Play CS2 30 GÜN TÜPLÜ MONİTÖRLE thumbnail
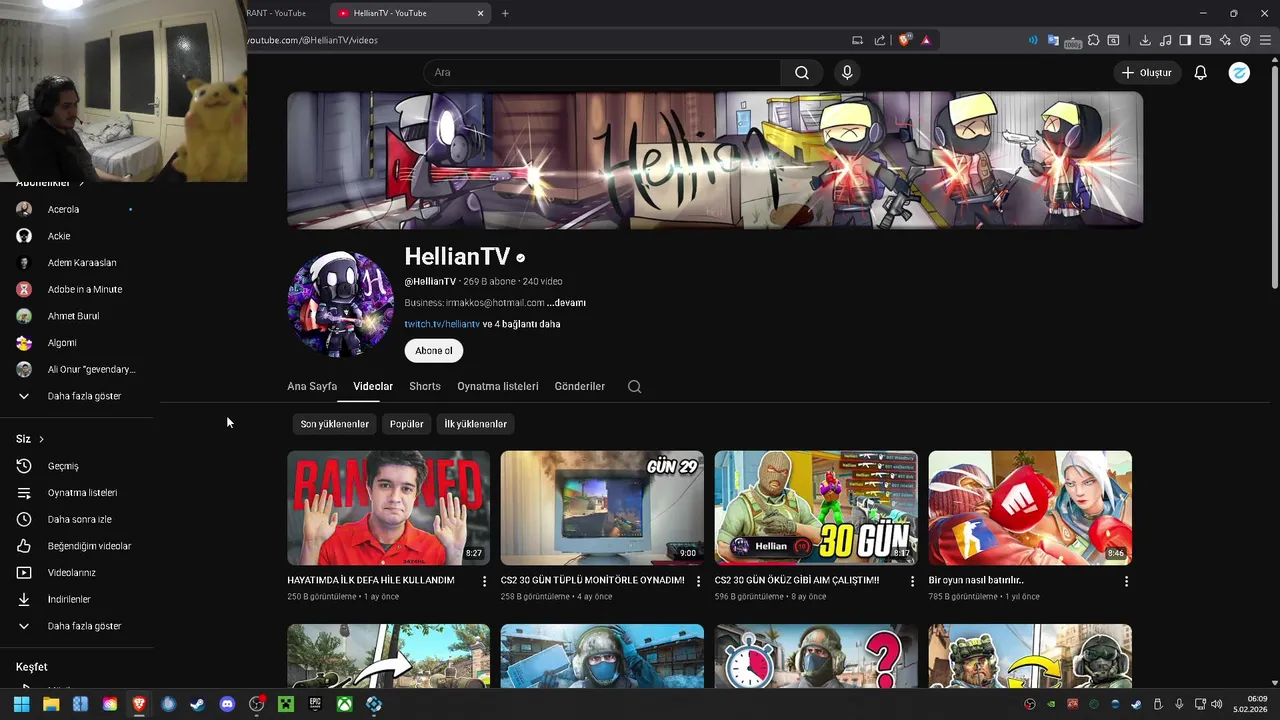This screenshot has width=1280, height=720. pyautogui.click(x=602, y=508)
